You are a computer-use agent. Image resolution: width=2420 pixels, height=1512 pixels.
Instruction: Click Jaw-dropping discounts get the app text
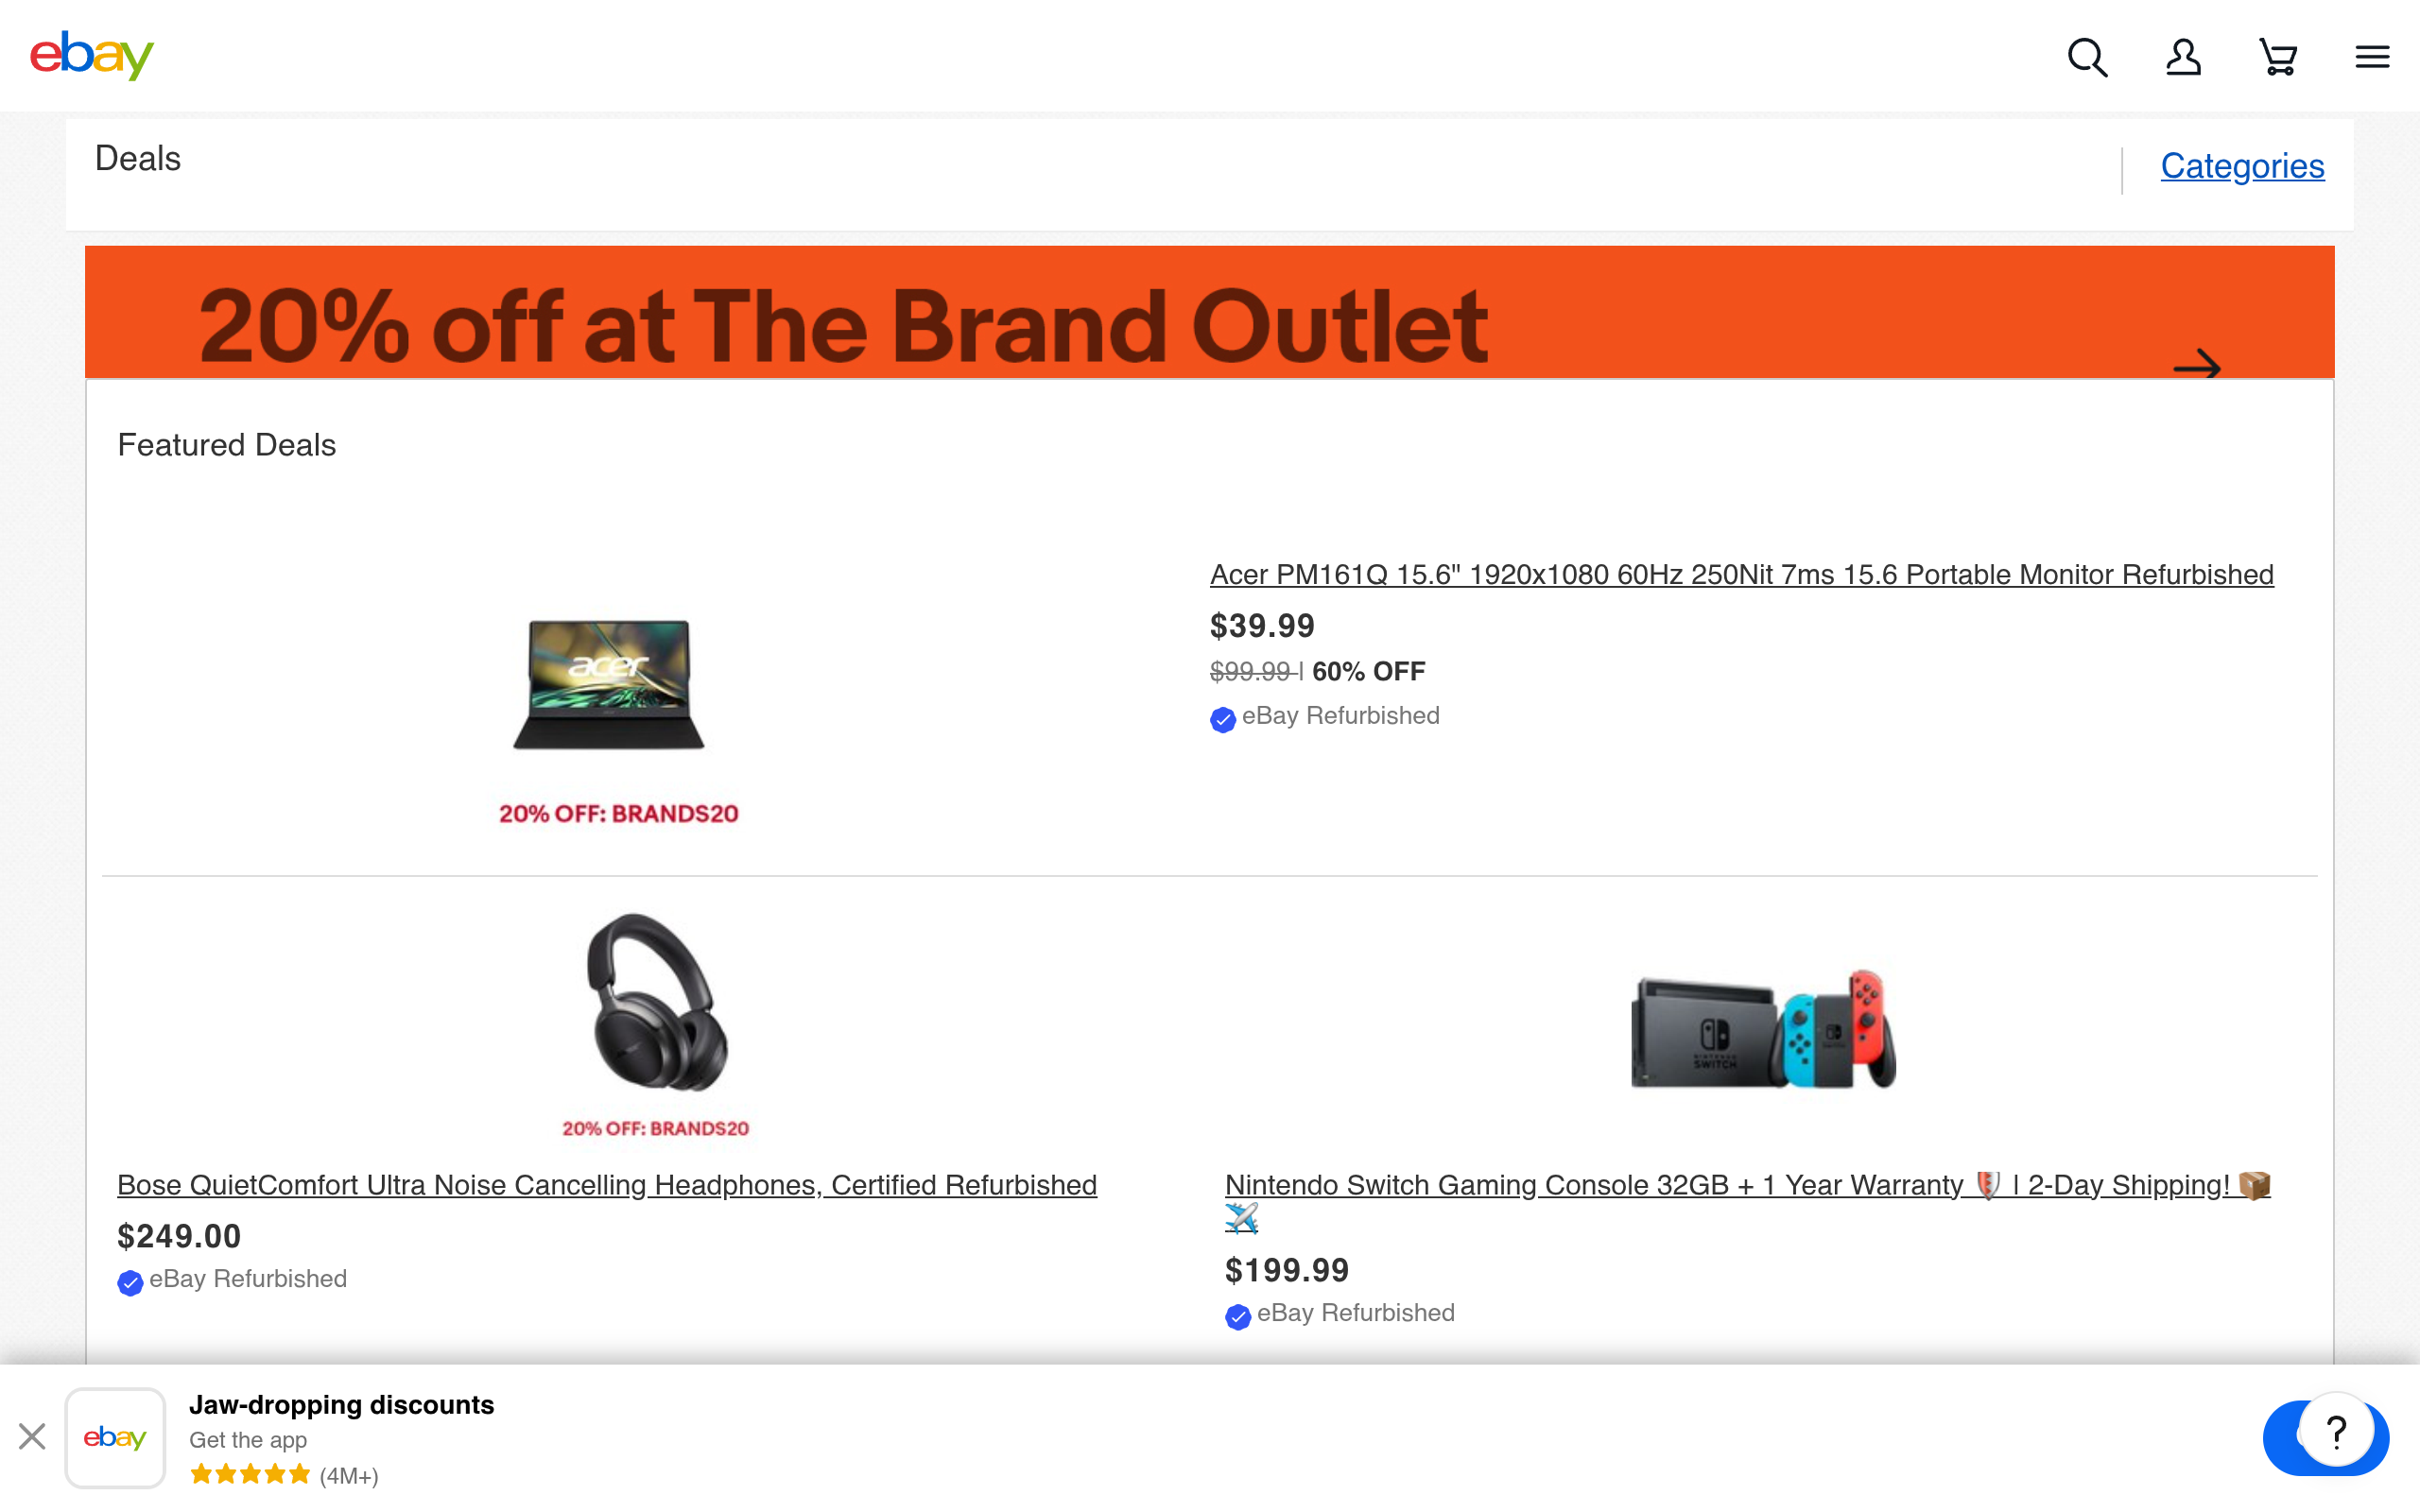pos(341,1421)
